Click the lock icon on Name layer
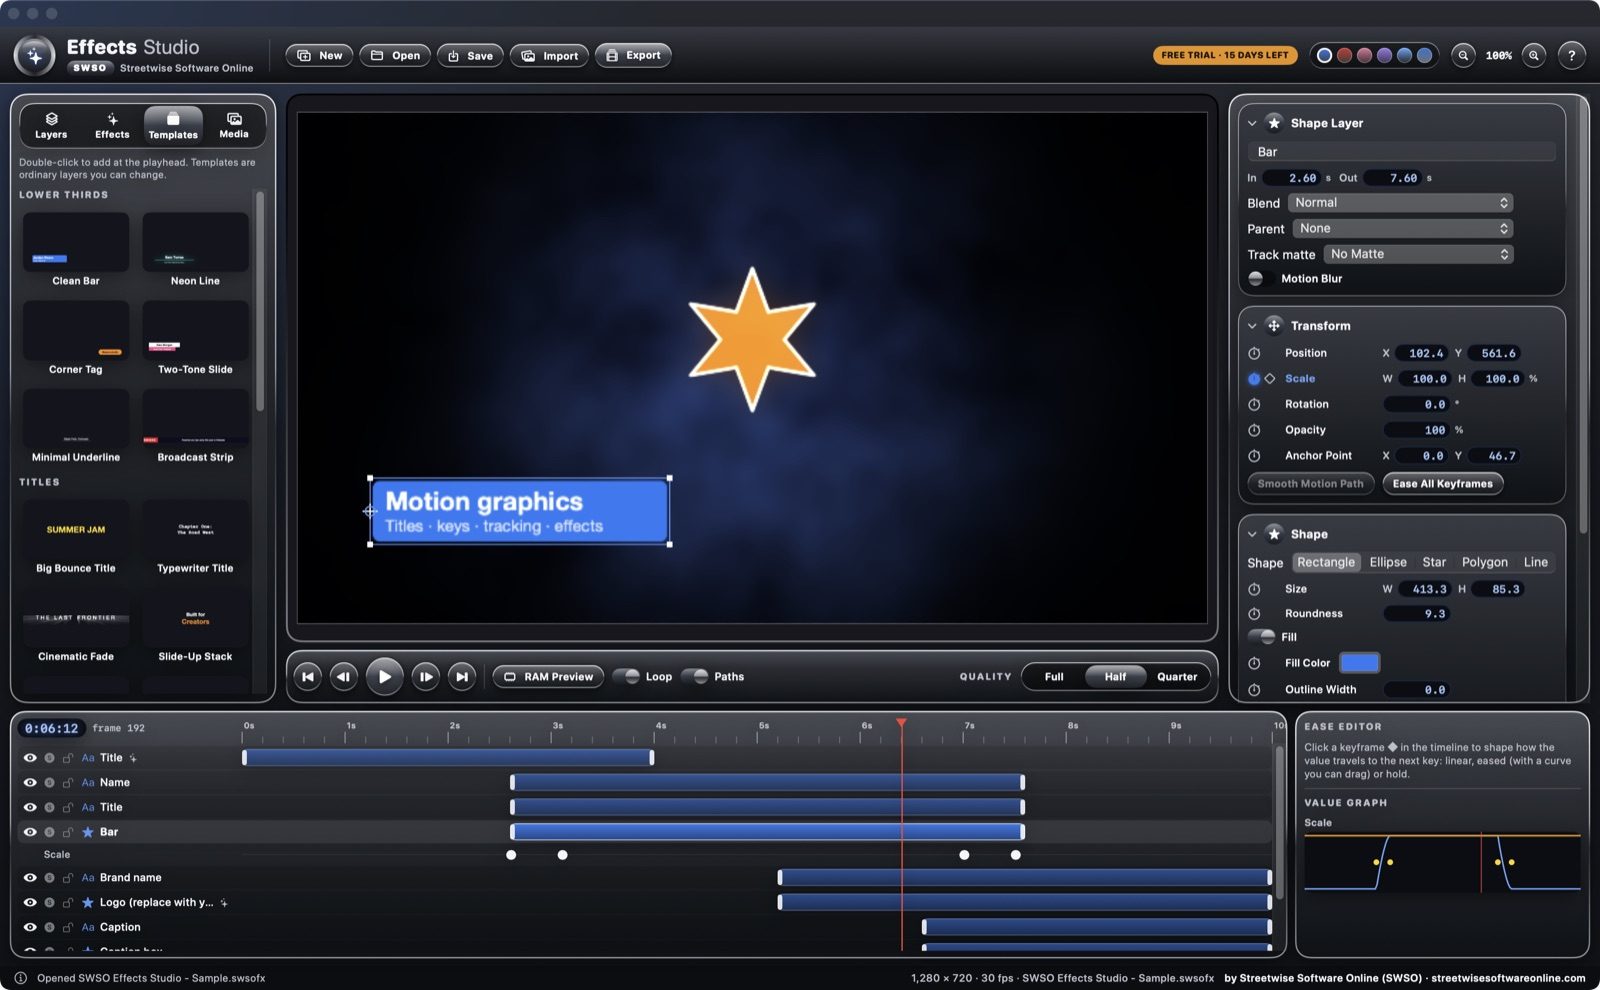 click(68, 783)
